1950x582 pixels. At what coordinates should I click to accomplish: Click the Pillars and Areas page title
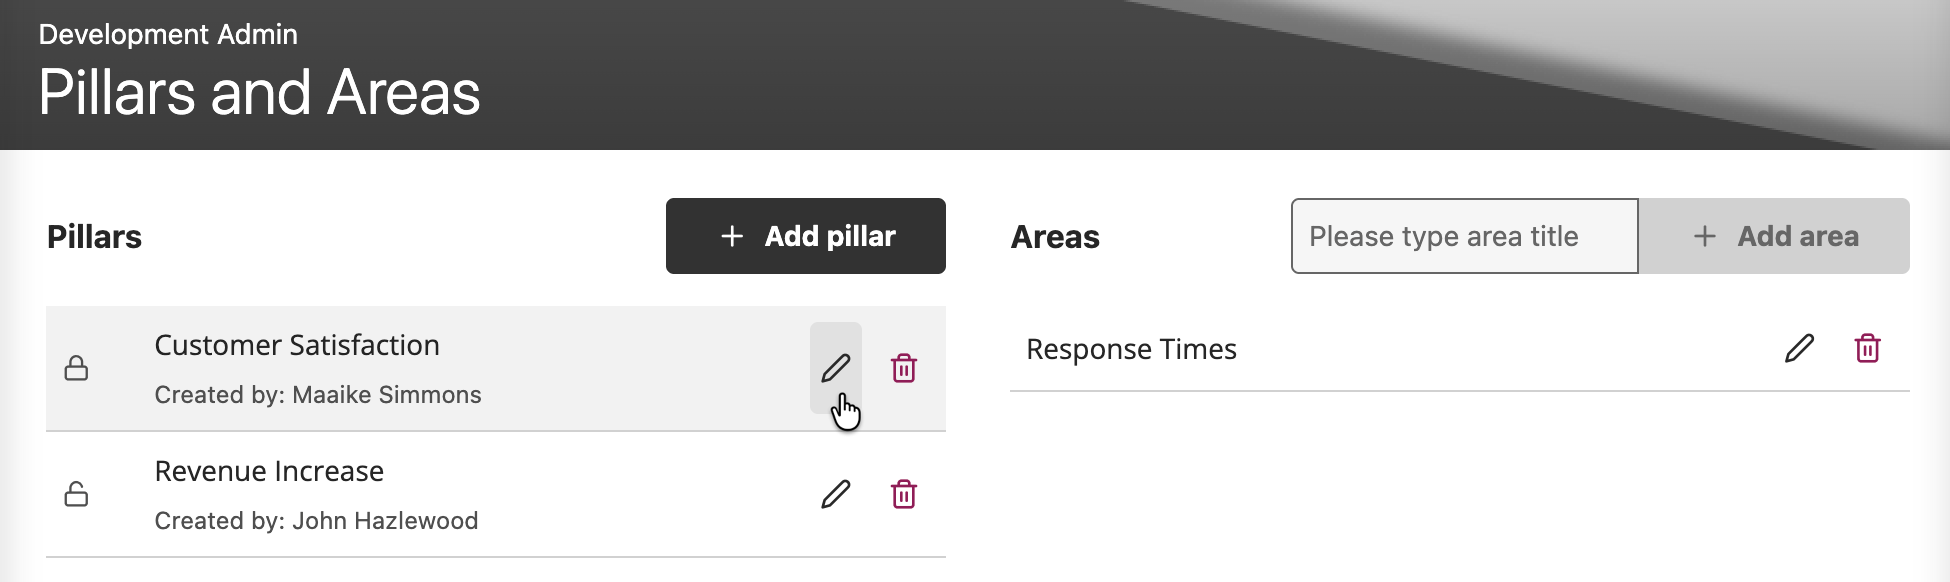[259, 92]
